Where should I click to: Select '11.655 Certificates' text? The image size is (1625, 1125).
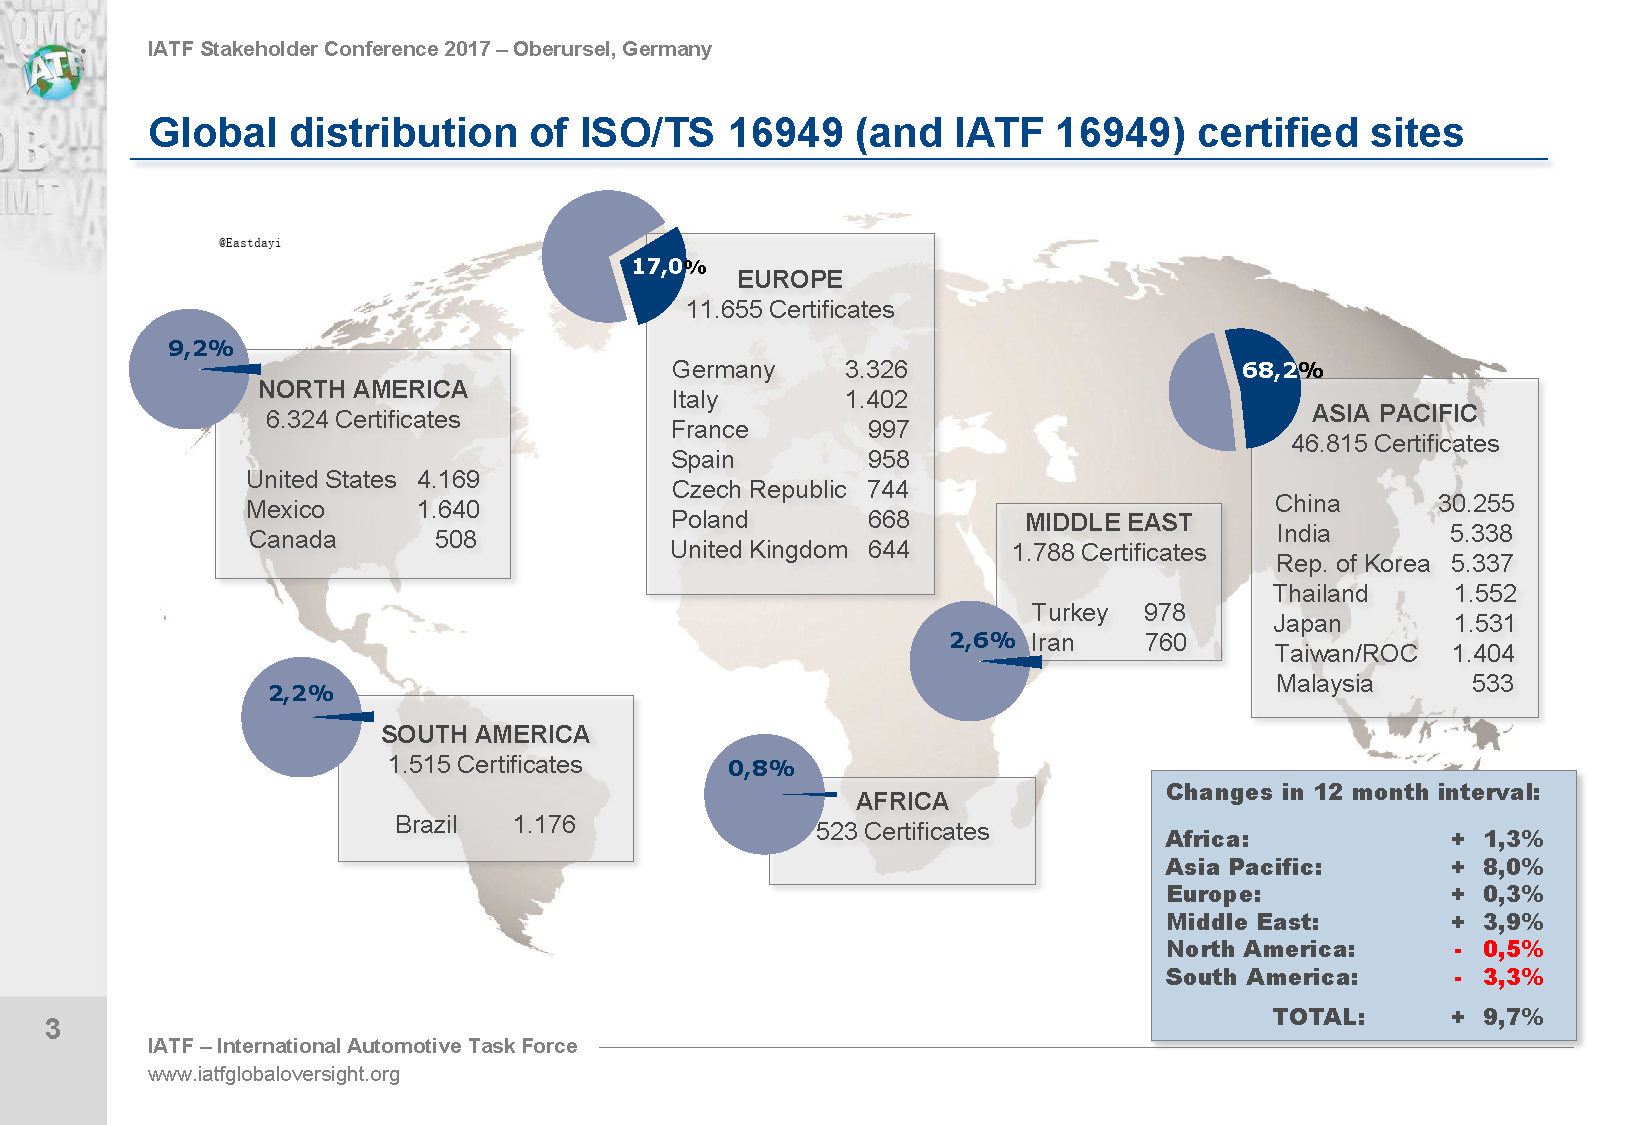[790, 310]
